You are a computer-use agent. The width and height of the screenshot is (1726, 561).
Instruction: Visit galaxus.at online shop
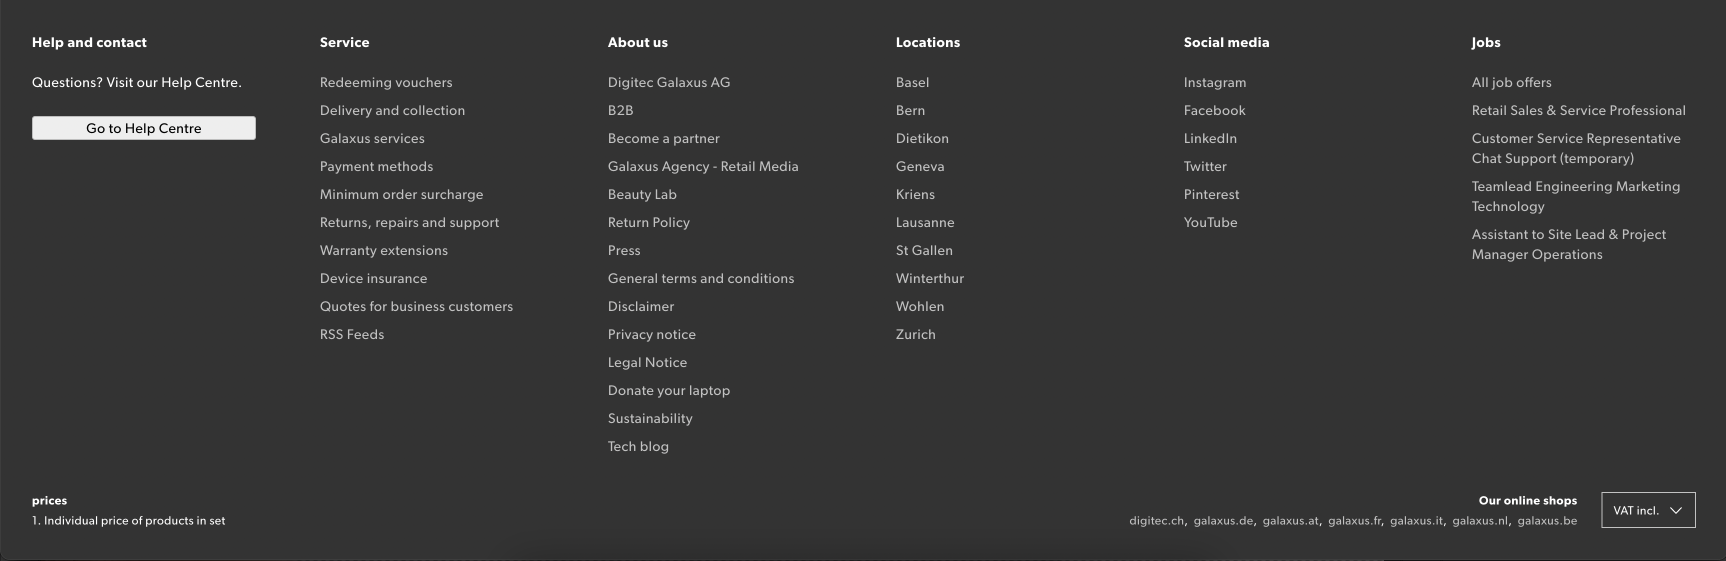click(x=1290, y=521)
